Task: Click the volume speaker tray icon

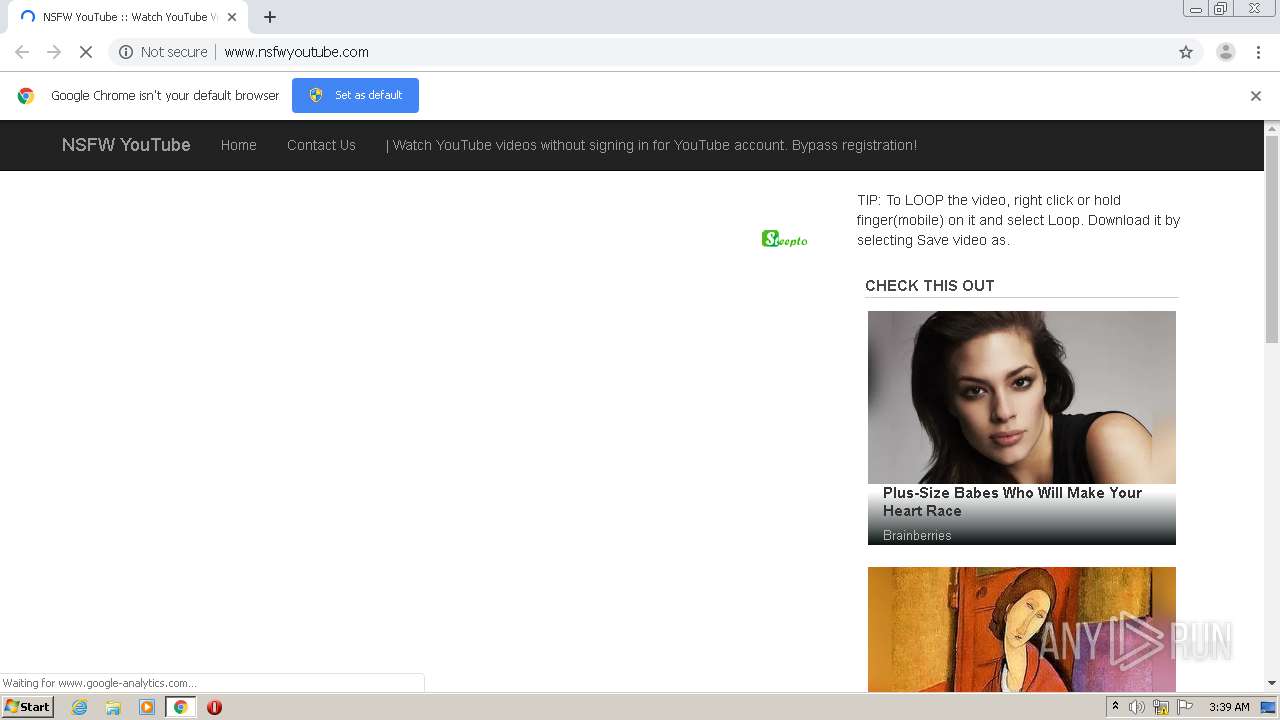Action: [x=1137, y=707]
